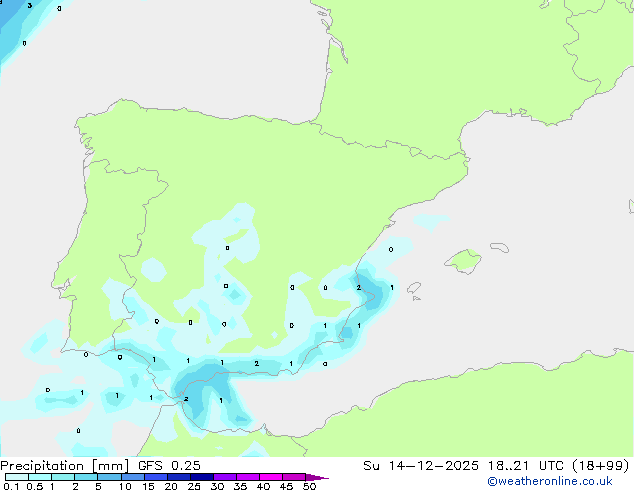The width and height of the screenshot is (634, 490).
Task: Click the '10' legend scale label
Action: point(125,486)
